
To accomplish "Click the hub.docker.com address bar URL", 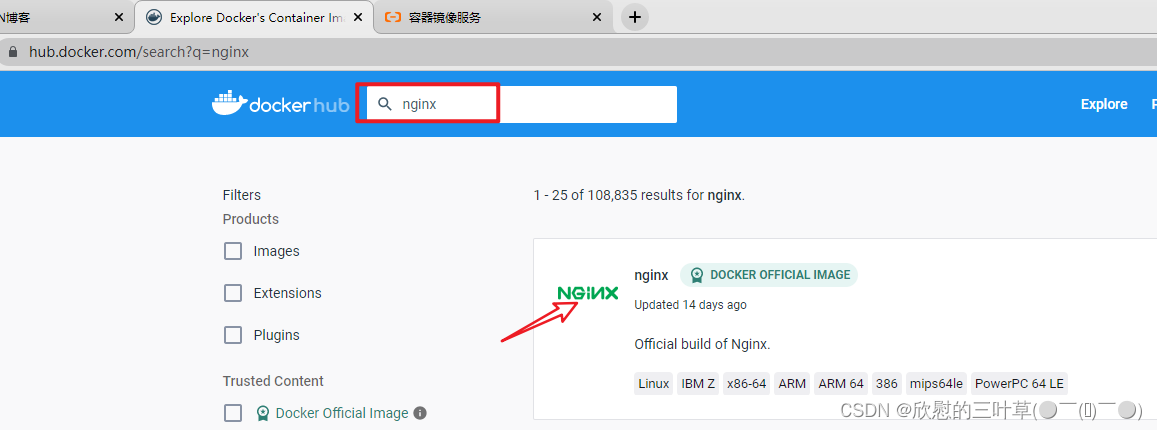I will pyautogui.click(x=139, y=52).
